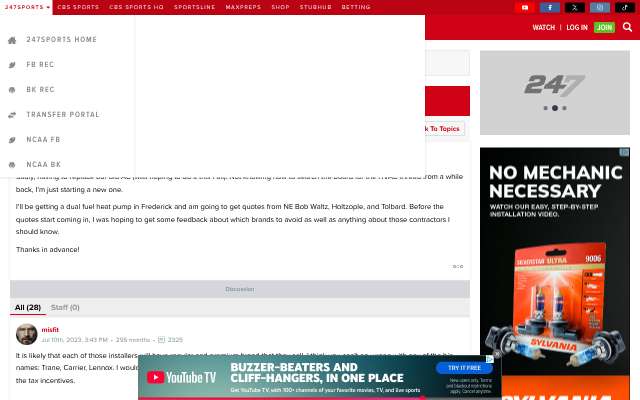640x400 pixels.
Task: Click the green Join button
Action: [x=604, y=27]
